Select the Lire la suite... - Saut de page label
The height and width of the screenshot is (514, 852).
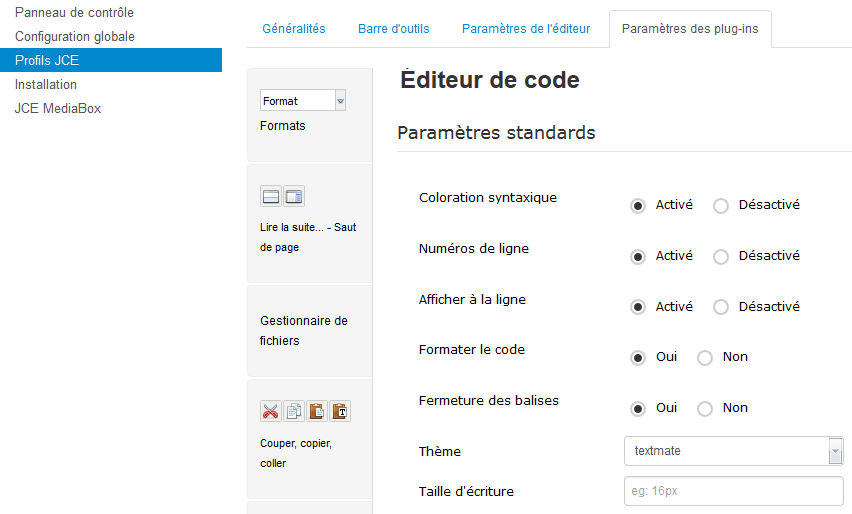tap(308, 237)
